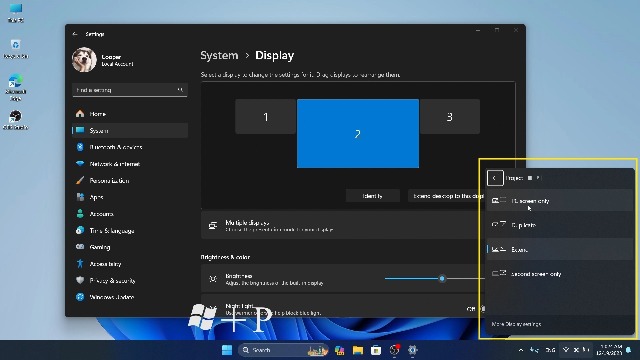This screenshot has height=360, width=640.
Task: Open network and volume quick settings
Action: pos(576,350)
